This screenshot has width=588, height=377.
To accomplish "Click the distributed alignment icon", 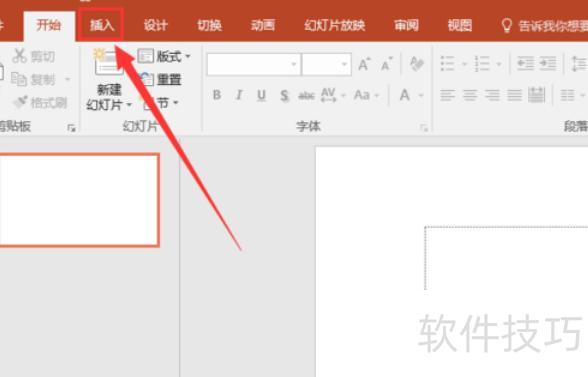I will click(536, 95).
